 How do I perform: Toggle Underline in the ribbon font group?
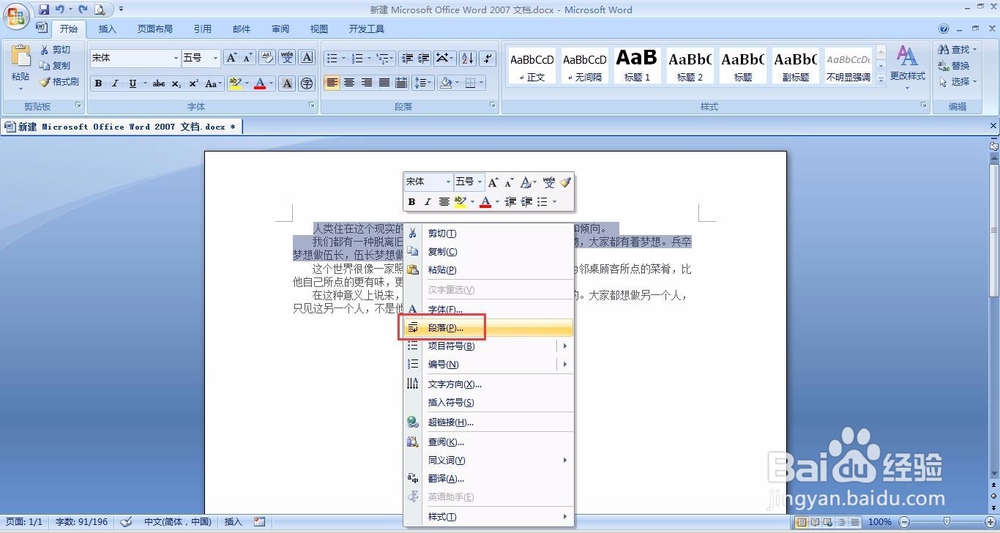pos(132,84)
